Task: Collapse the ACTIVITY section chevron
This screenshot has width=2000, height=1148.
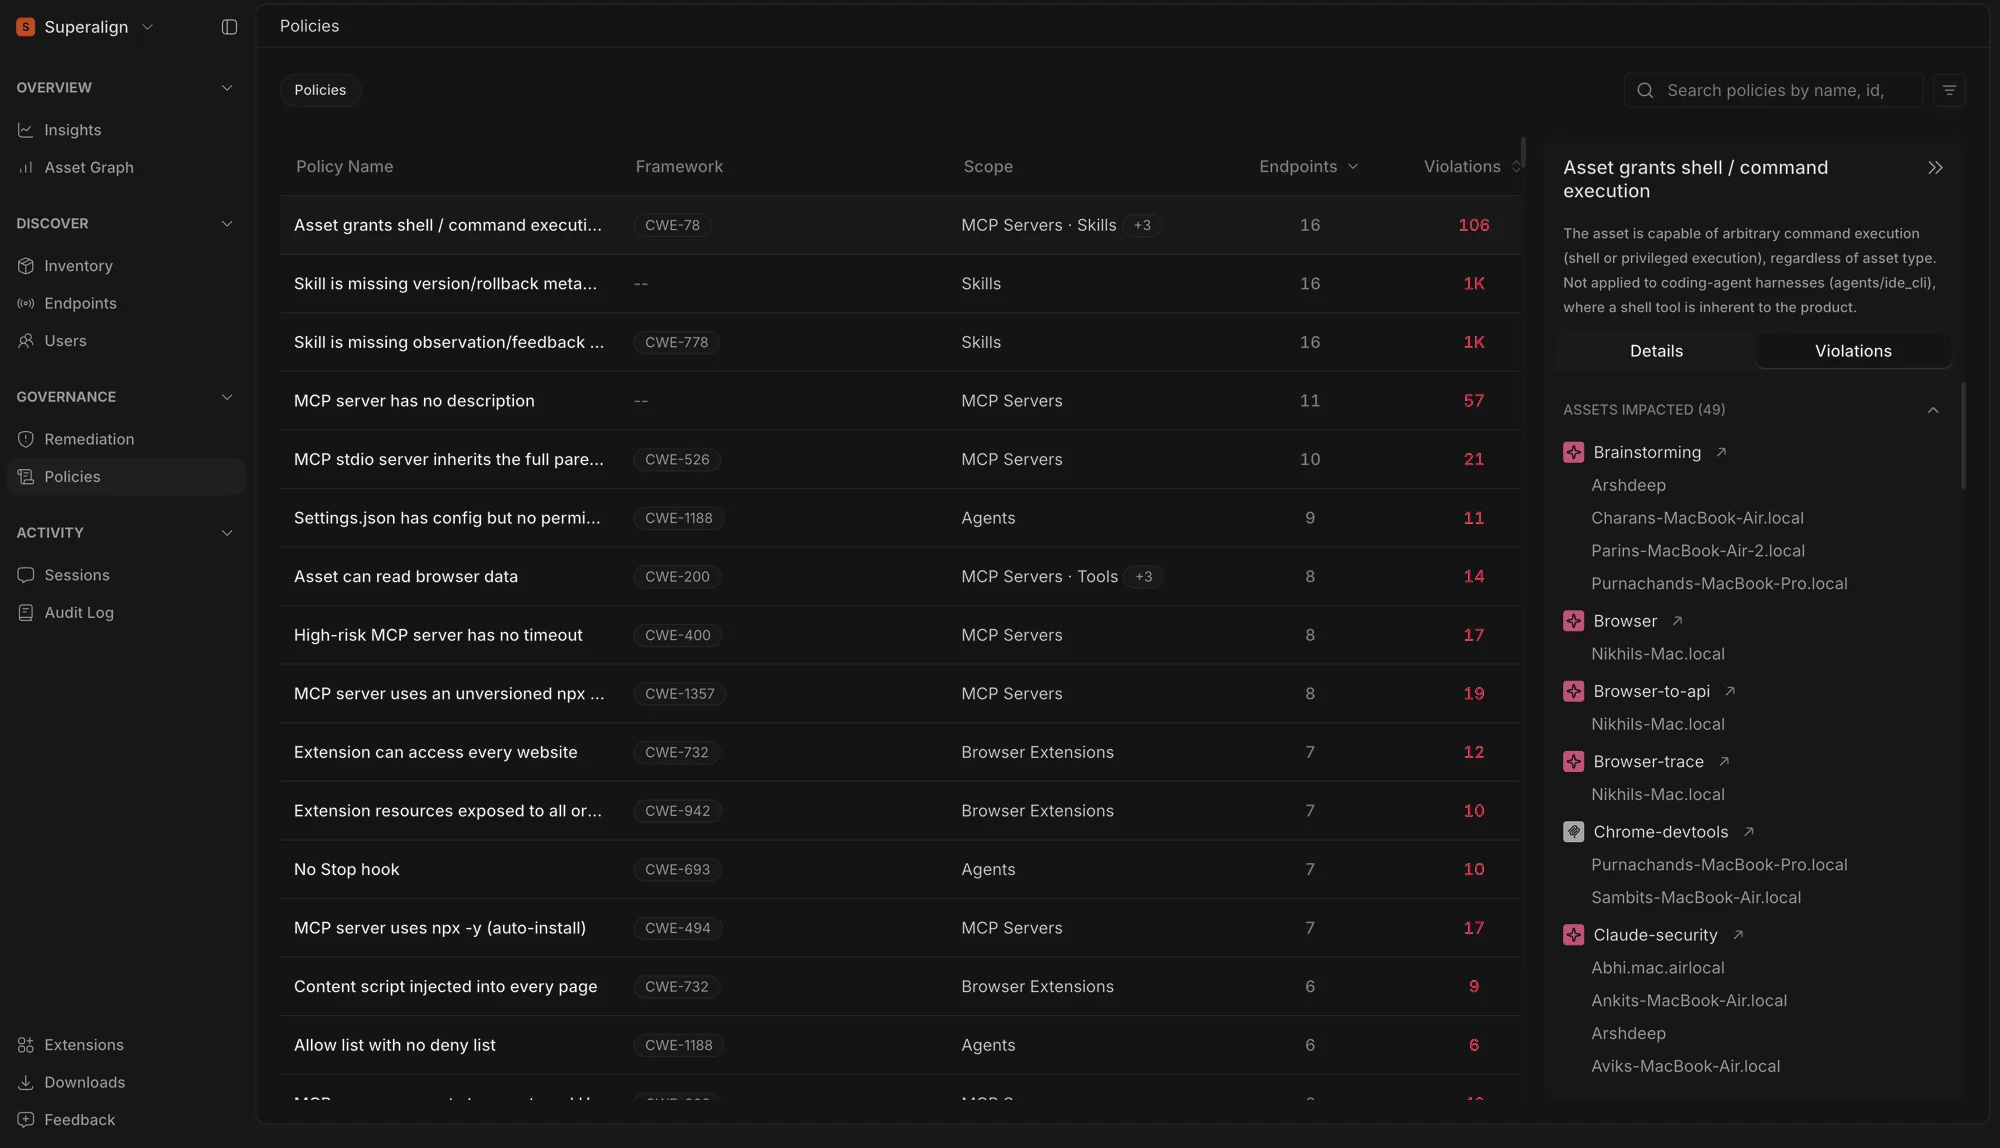Action: click(227, 533)
